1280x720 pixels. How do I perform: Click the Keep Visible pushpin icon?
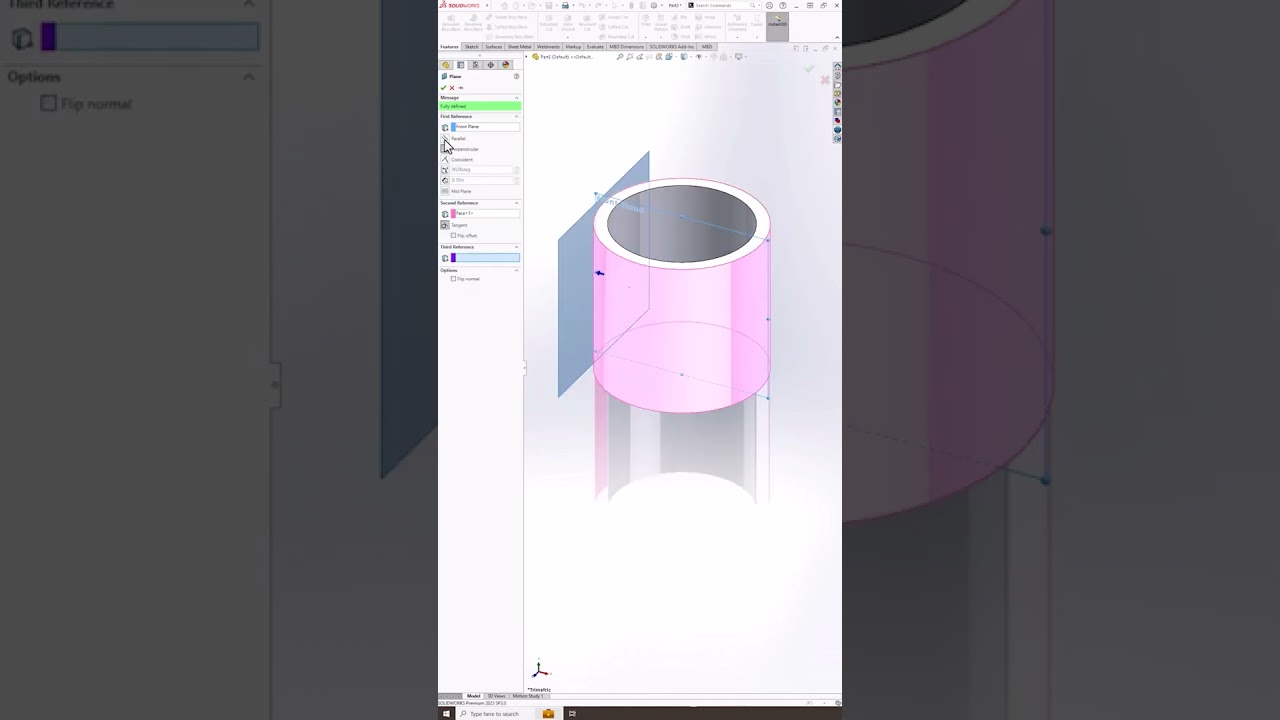460,88
